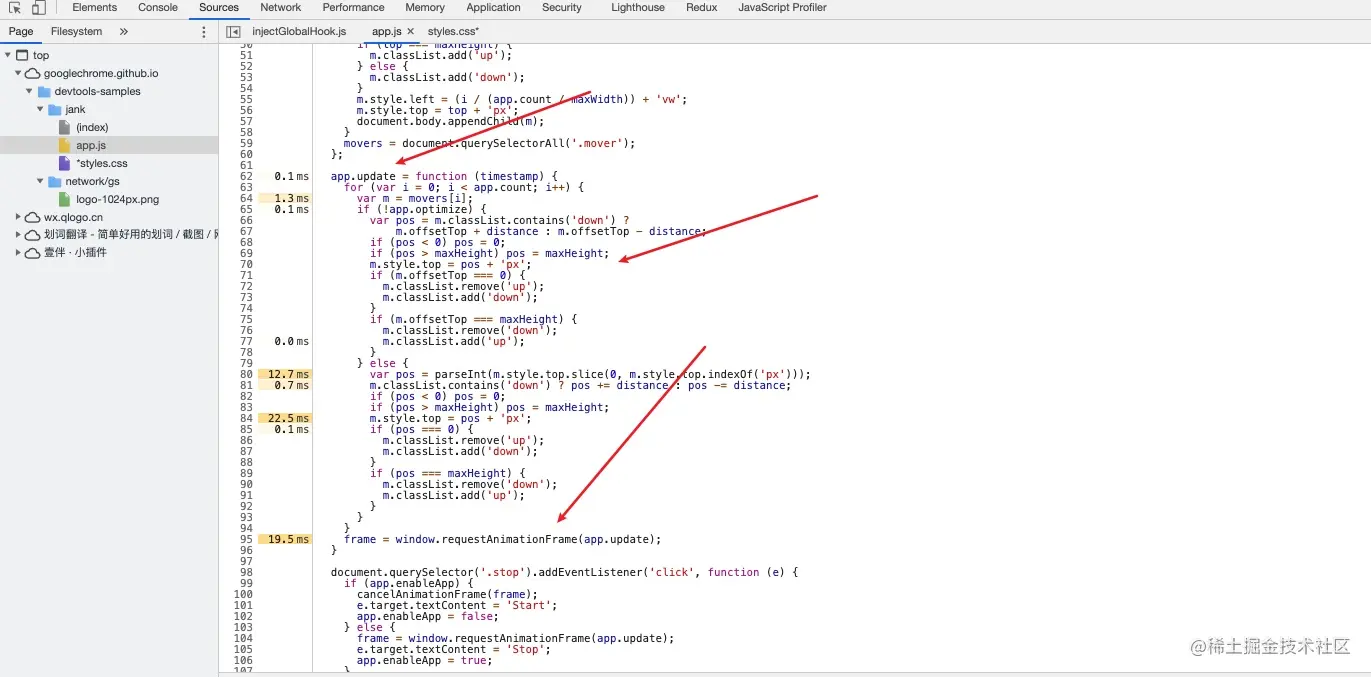Click the 1.3 ms profile timing
Screen dimensions: 1371x677
(x=285, y=198)
